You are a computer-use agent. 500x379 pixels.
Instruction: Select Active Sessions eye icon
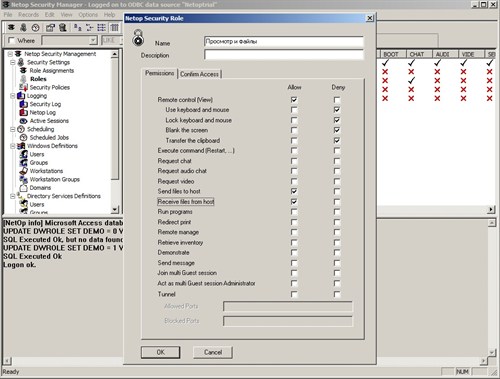(x=23, y=121)
